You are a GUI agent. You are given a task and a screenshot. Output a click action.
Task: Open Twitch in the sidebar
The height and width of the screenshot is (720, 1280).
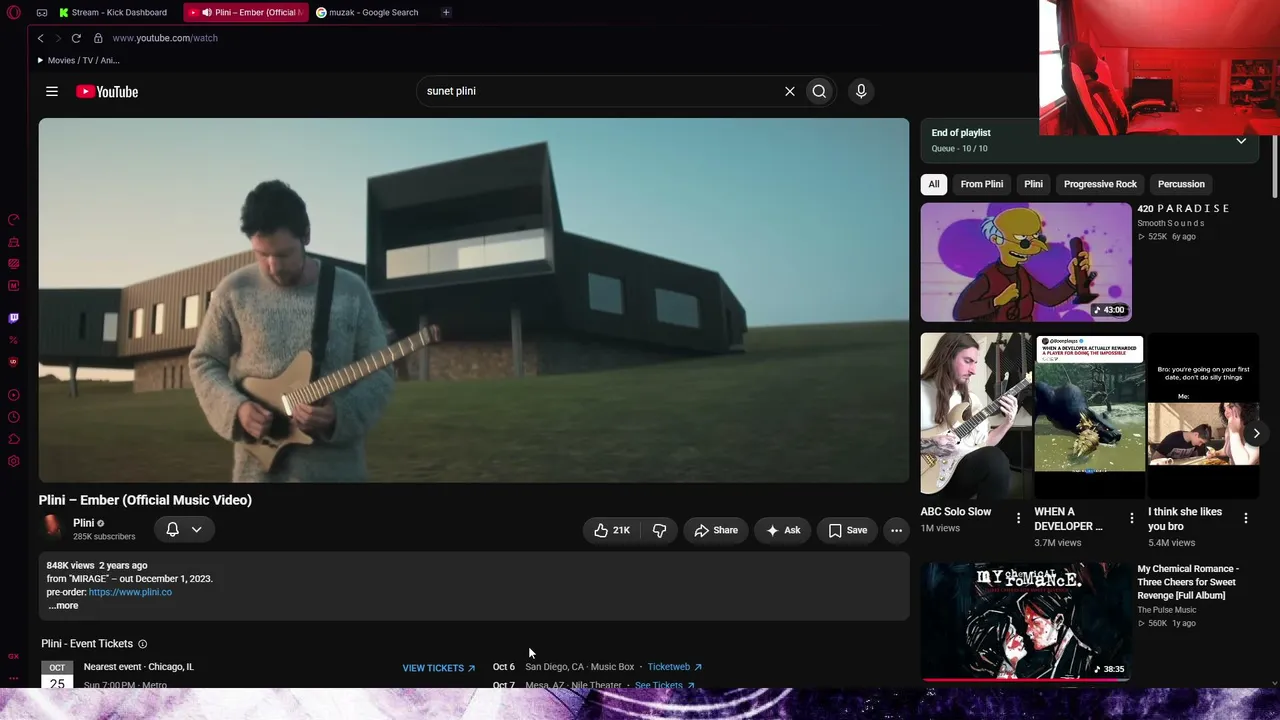point(13,318)
